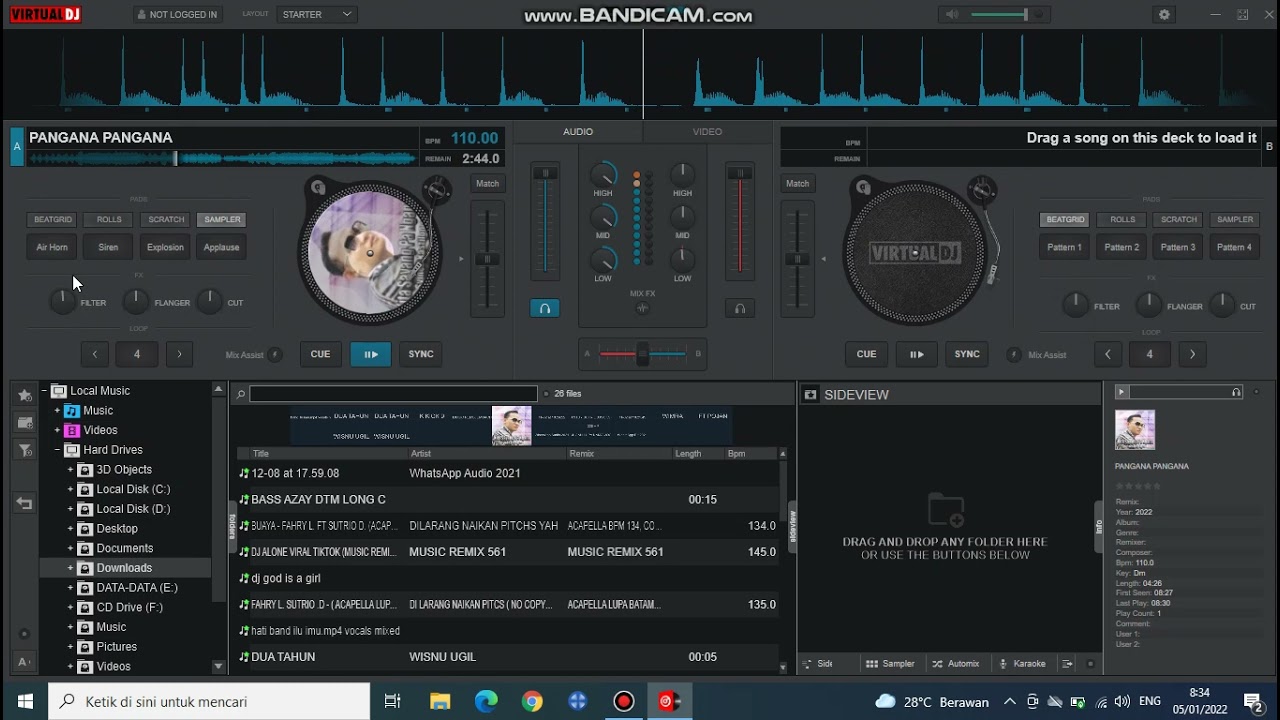The width and height of the screenshot is (1280, 720).
Task: Open the Automix tab in Sideview
Action: click(956, 664)
